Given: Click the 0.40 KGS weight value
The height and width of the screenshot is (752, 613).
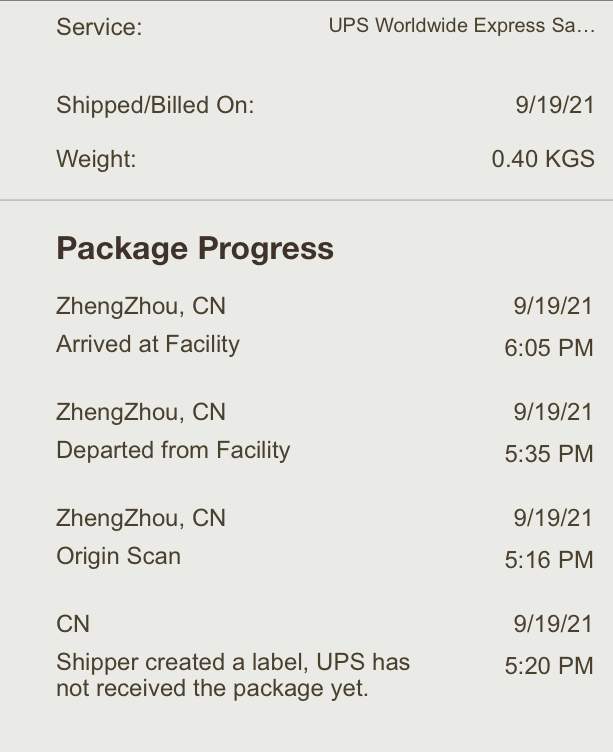Looking at the screenshot, I should click(x=543, y=159).
